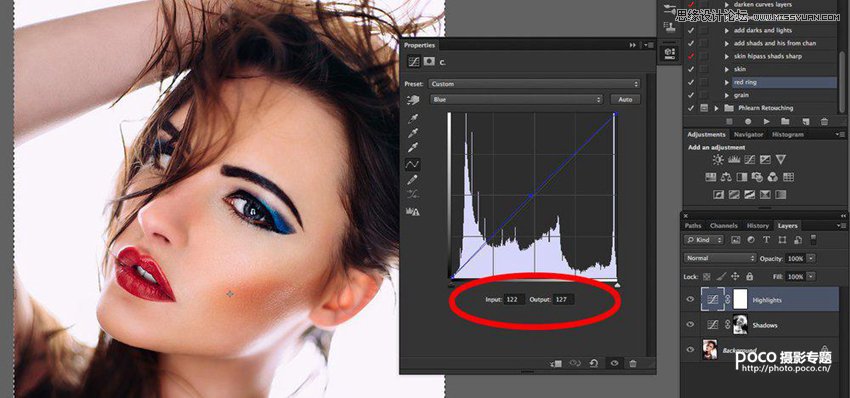Click the Masks icon in Properties header
This screenshot has height=398, width=850.
[429, 62]
